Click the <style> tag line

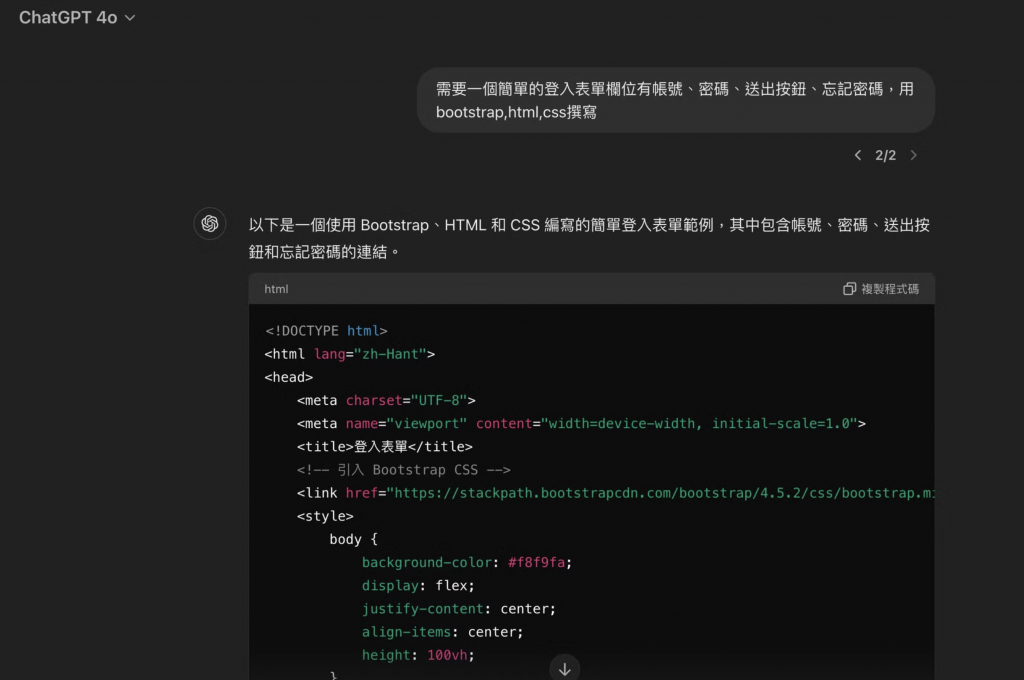[x=325, y=516]
